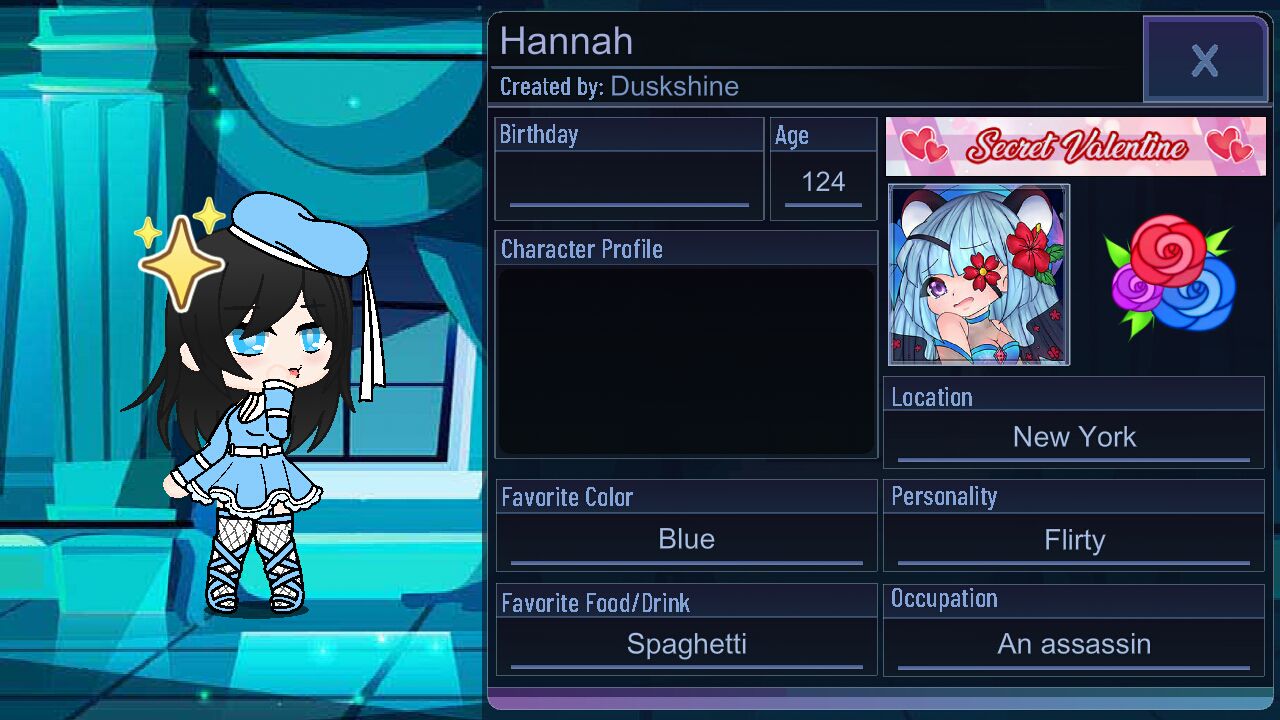This screenshot has height=720, width=1280.
Task: Close the Hannah profile panel with X
Action: click(x=1205, y=60)
